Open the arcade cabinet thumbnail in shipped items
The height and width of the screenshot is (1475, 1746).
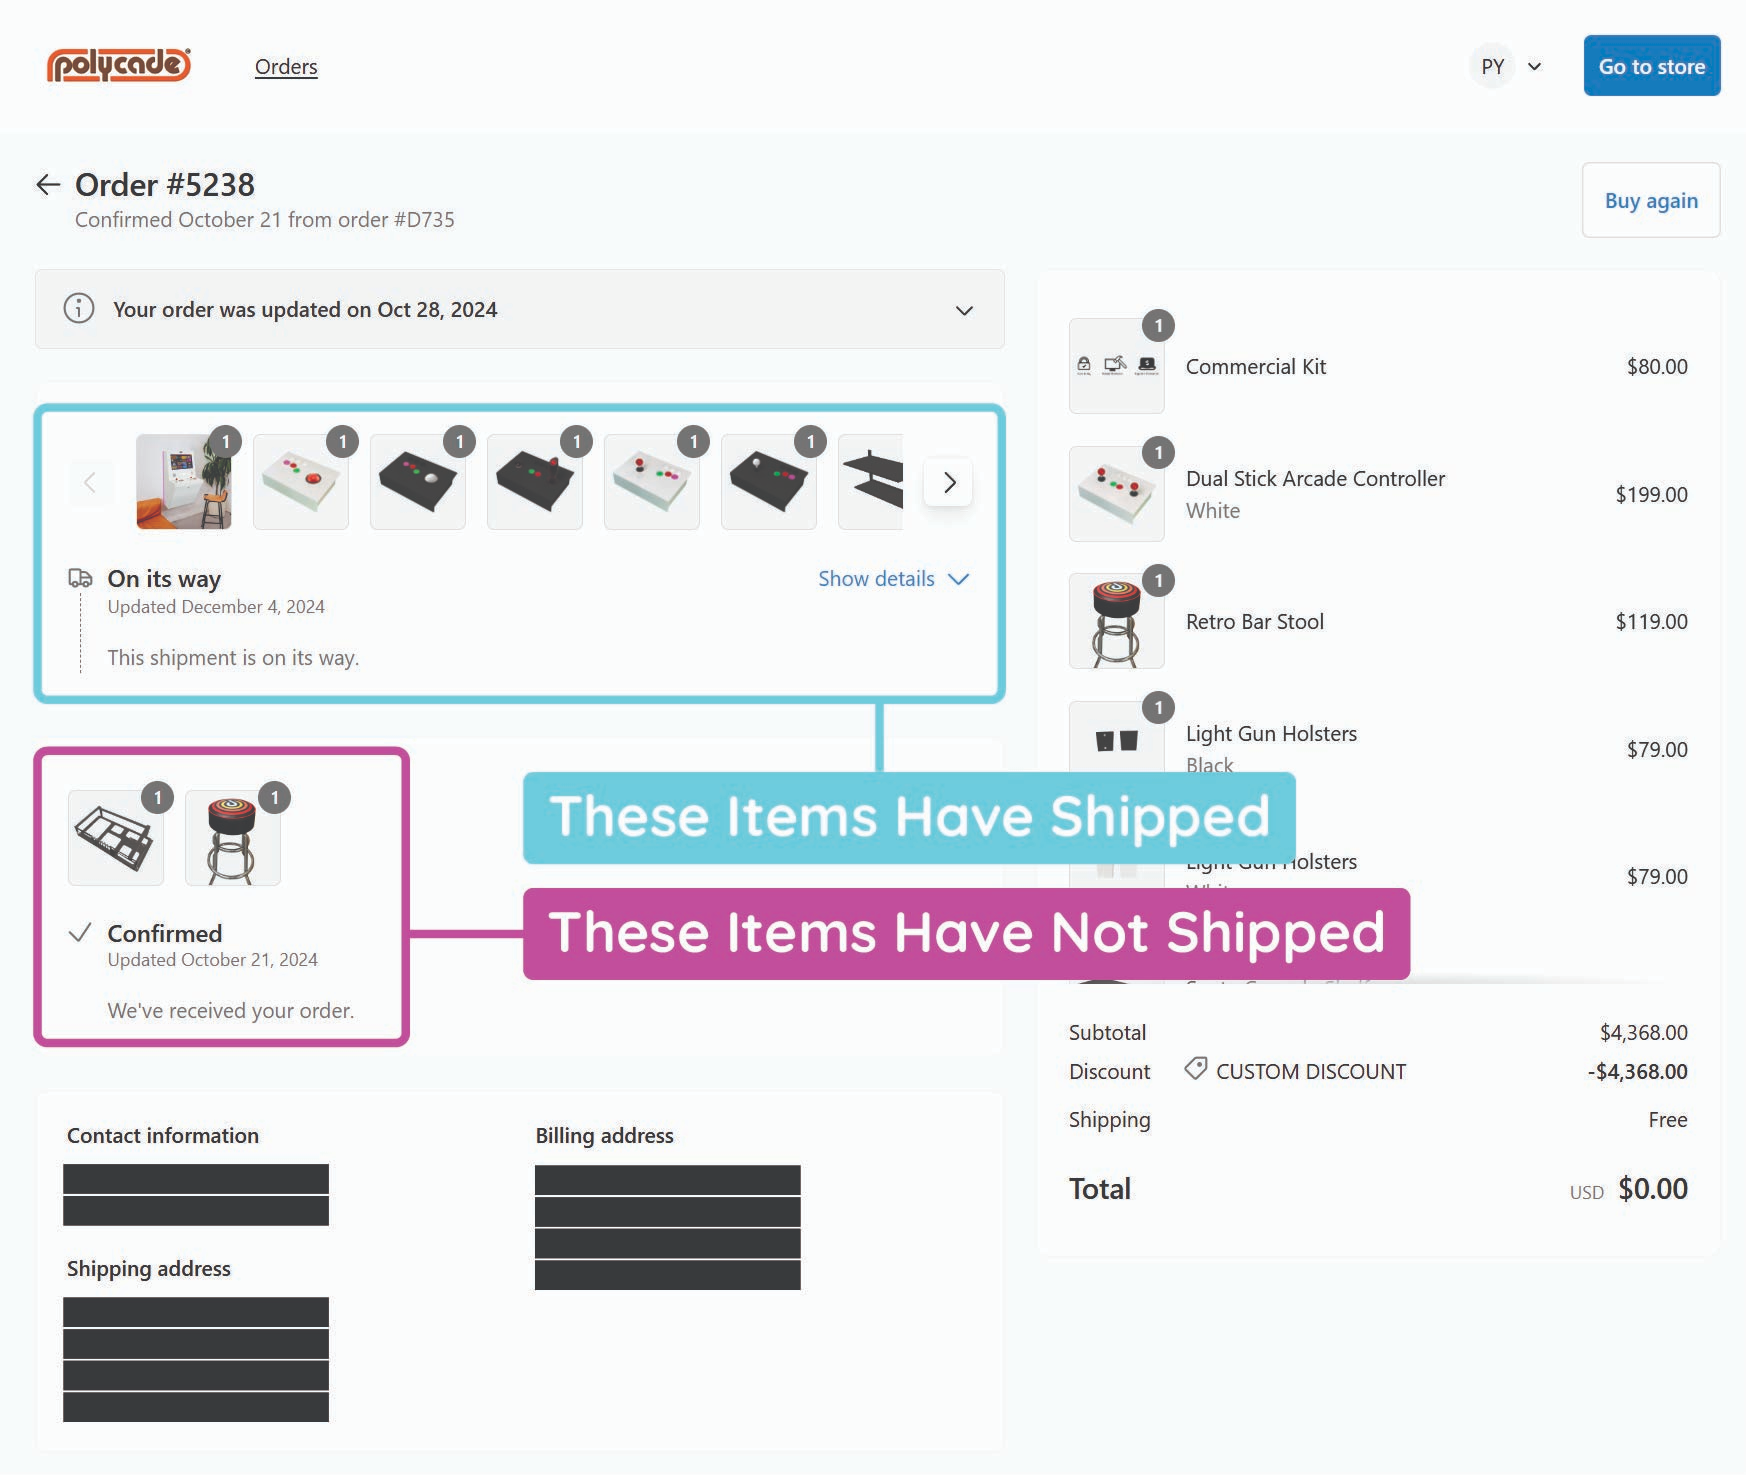coord(184,482)
